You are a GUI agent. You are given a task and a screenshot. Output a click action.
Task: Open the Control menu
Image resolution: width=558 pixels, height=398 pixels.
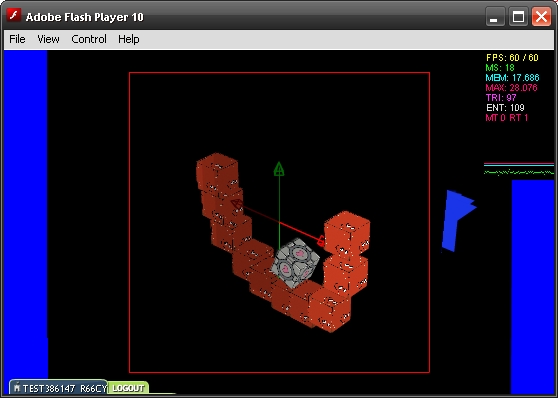89,39
